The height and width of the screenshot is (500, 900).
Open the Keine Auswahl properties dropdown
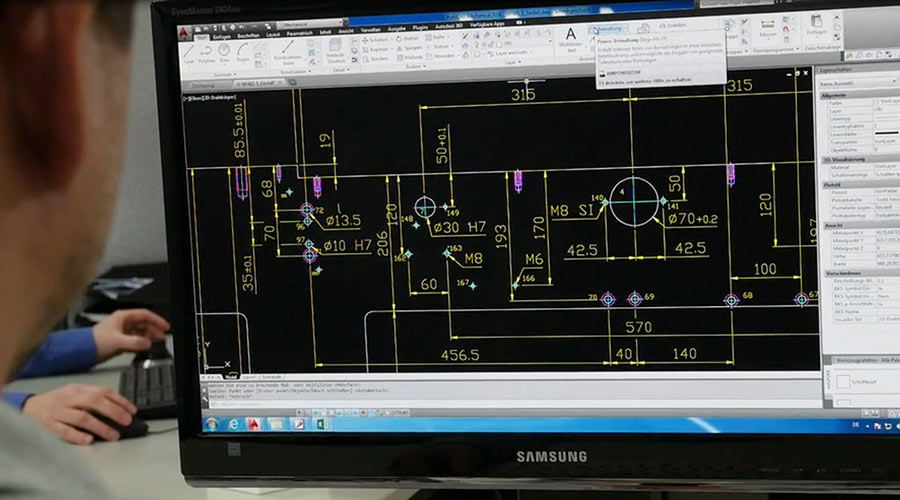pyautogui.click(x=857, y=84)
